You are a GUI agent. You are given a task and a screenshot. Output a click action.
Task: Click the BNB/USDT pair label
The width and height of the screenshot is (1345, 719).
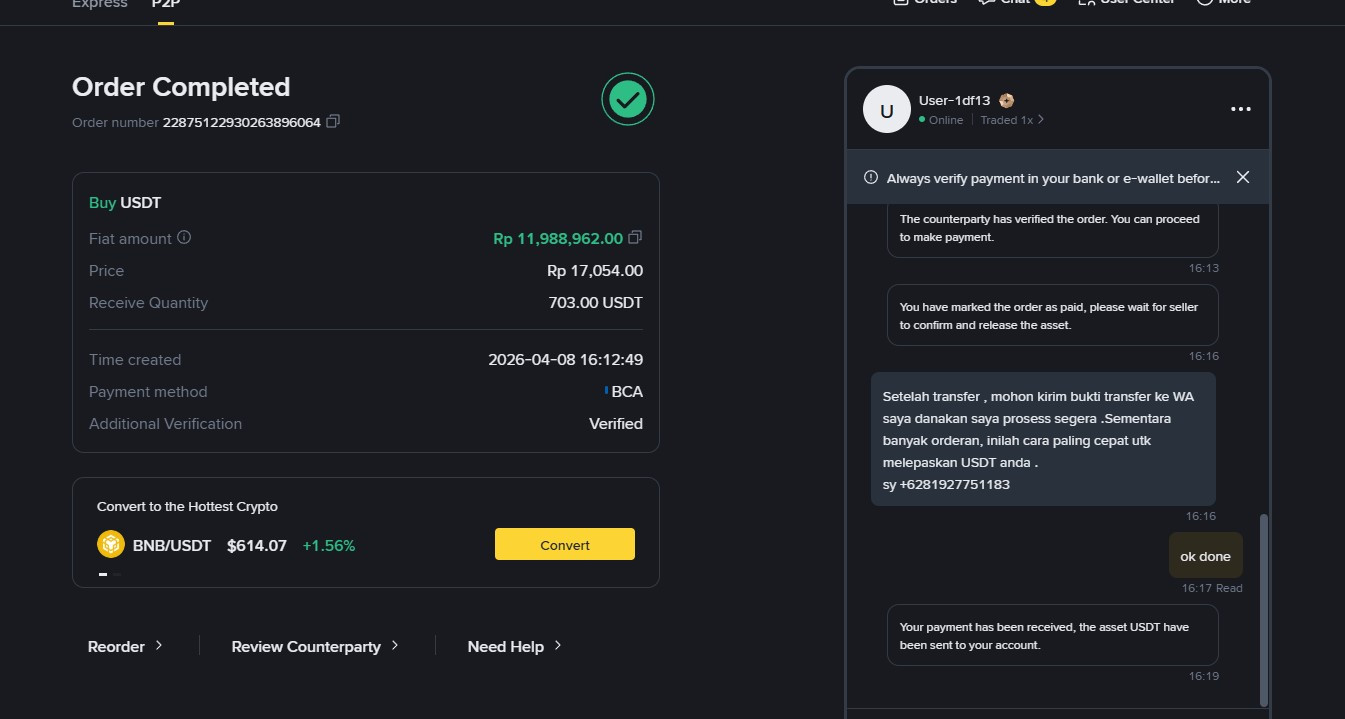(x=172, y=546)
